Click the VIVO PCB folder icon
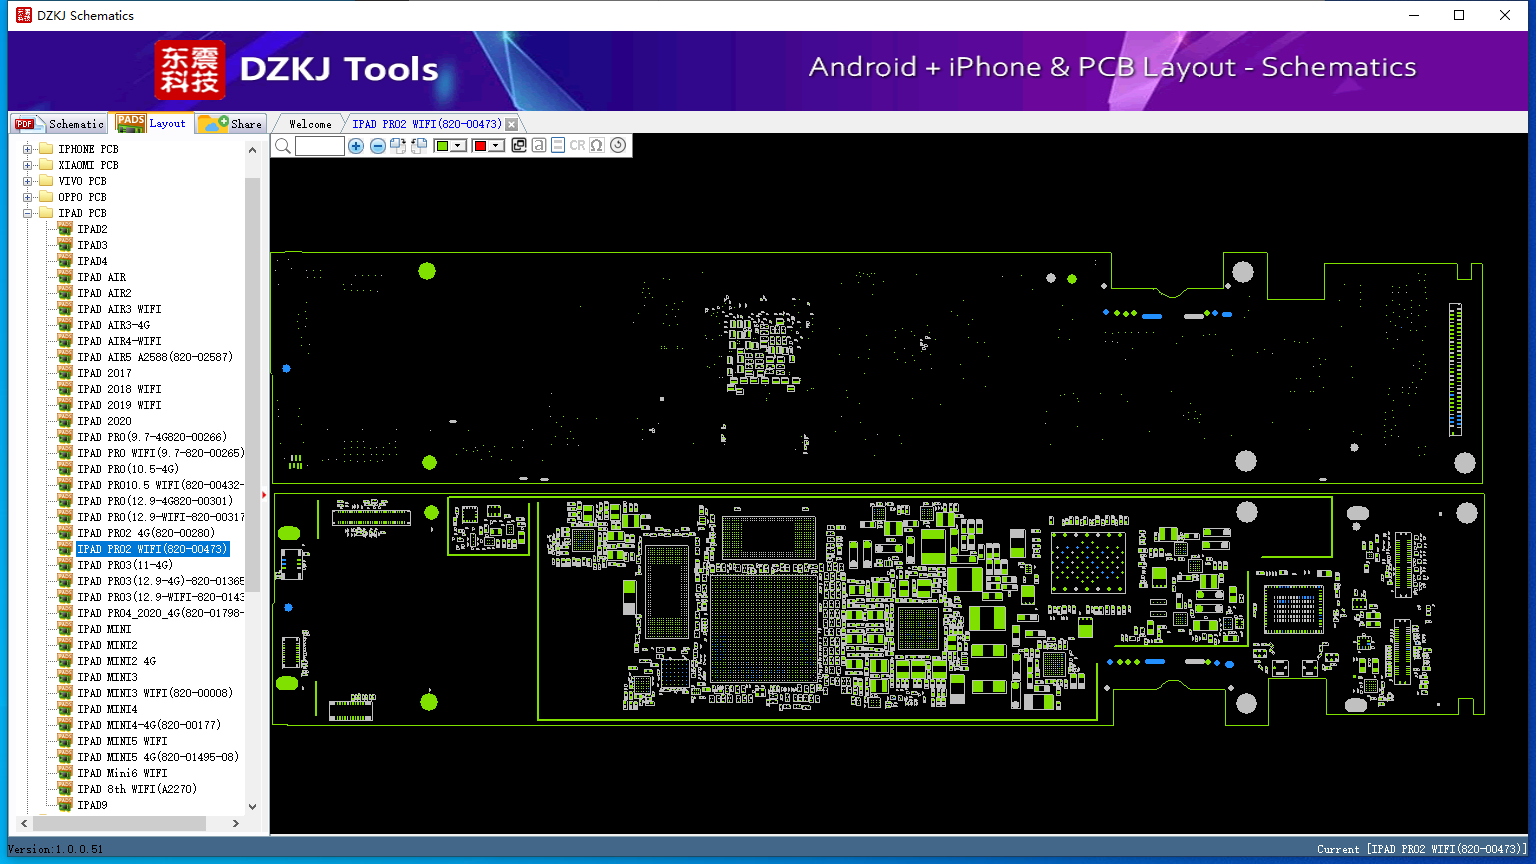Screen dimensions: 1536x864 pos(45,181)
